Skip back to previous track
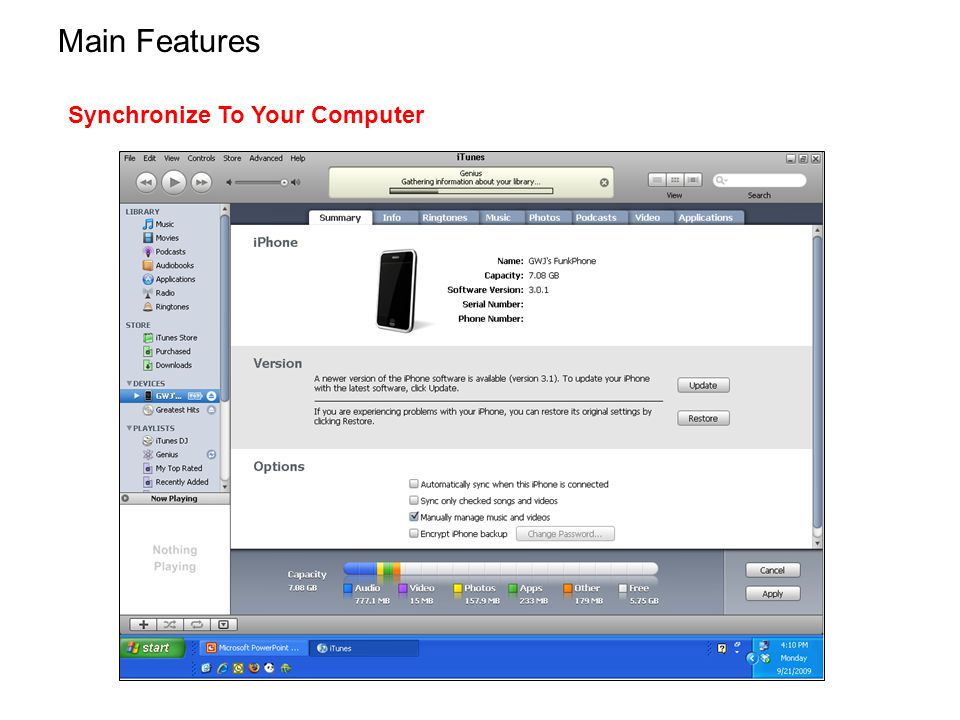The width and height of the screenshot is (960, 720). pyautogui.click(x=146, y=182)
